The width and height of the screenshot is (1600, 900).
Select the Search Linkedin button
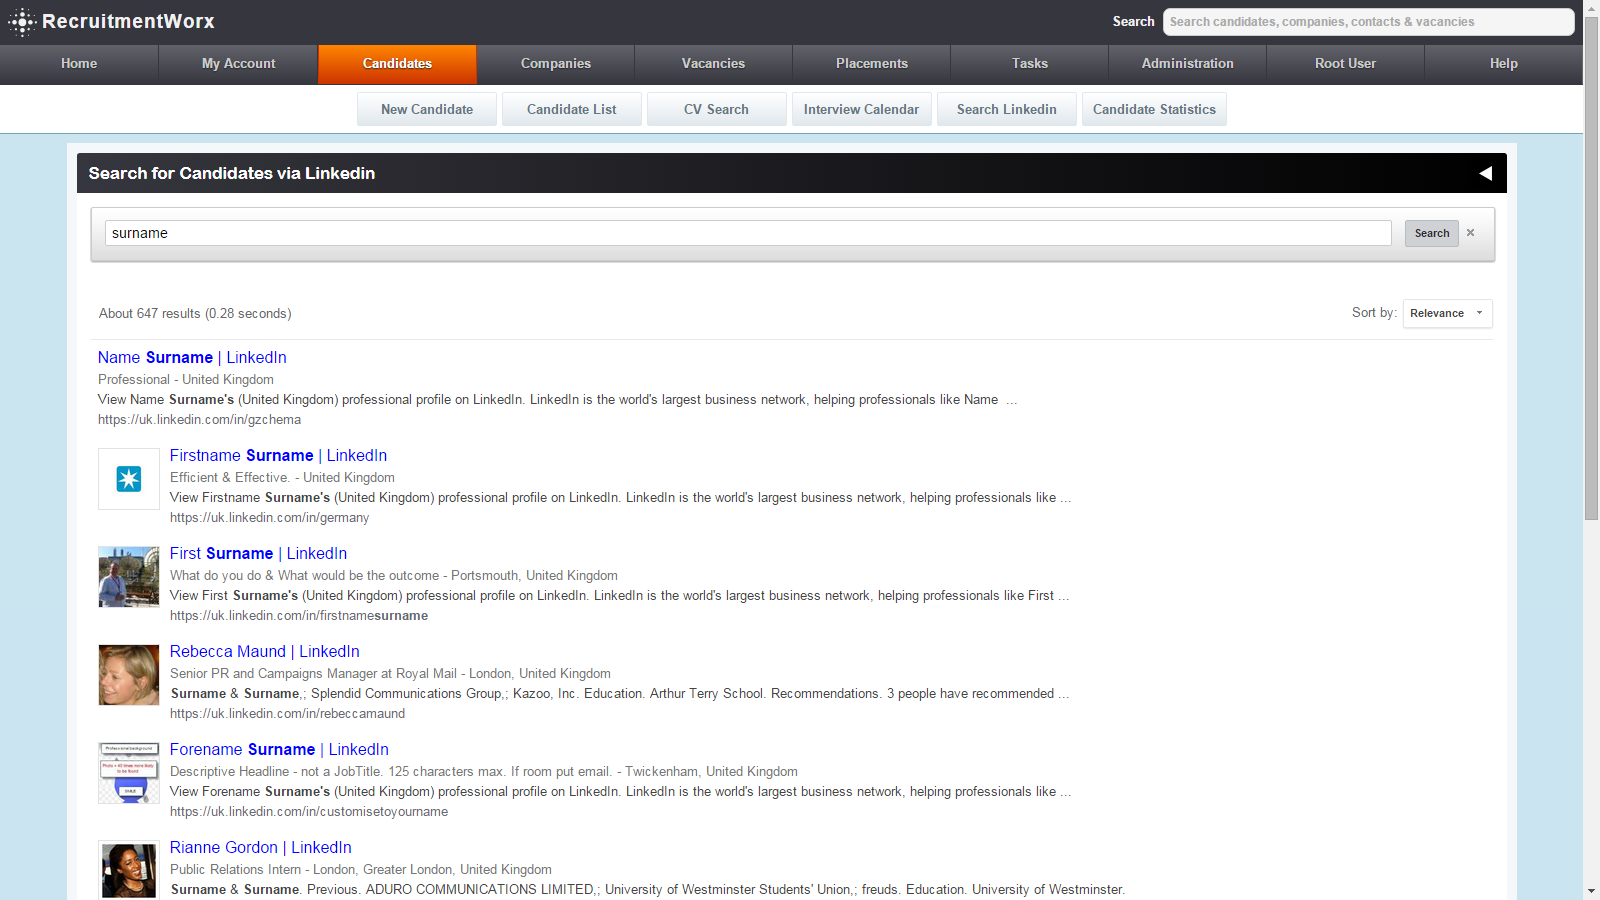tap(1007, 109)
